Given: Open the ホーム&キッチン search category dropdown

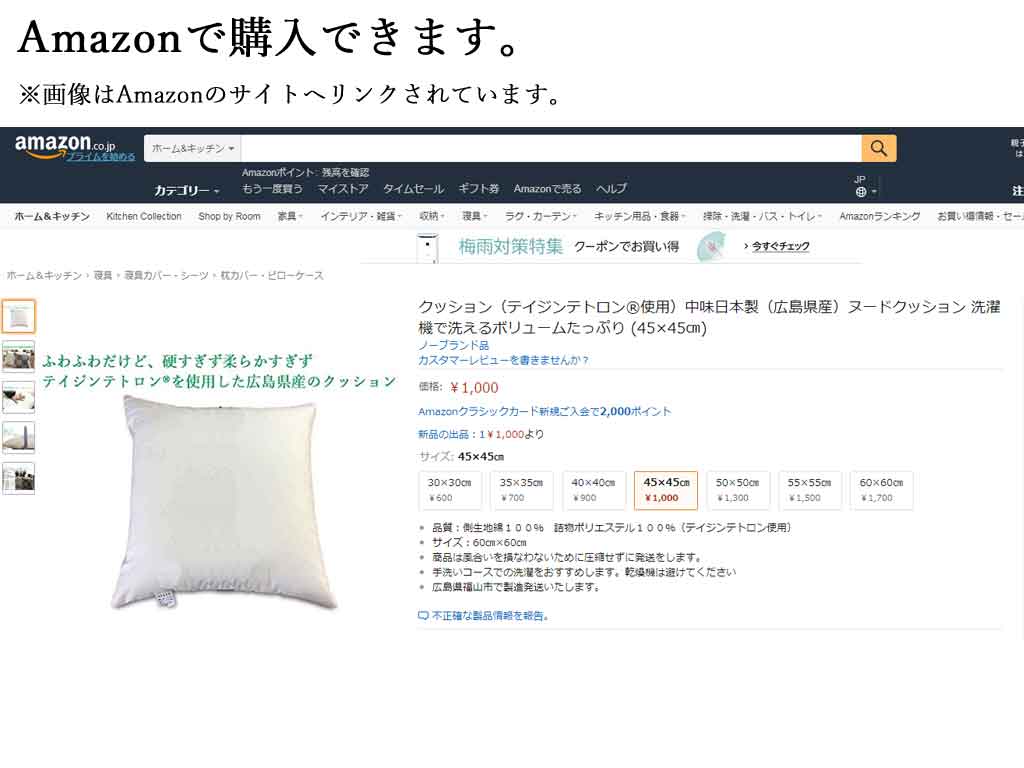Looking at the screenshot, I should point(193,148).
